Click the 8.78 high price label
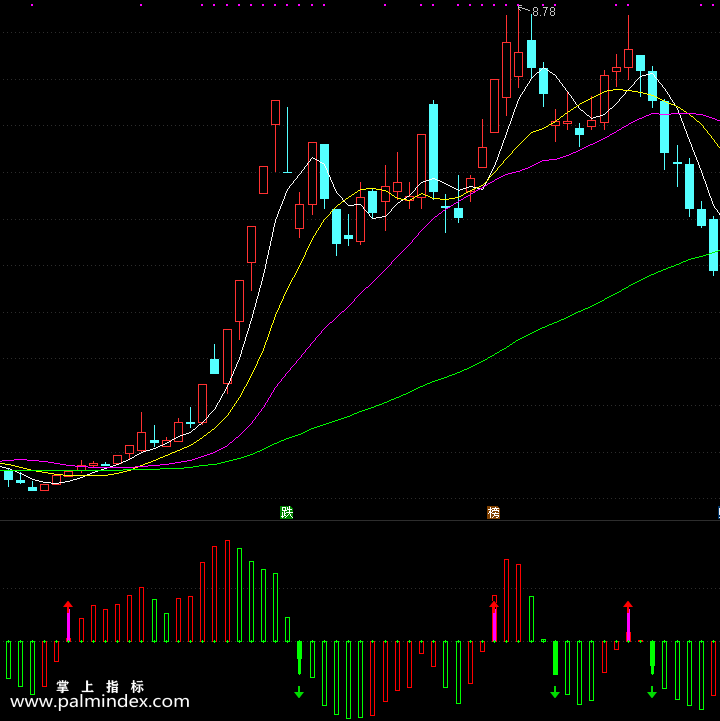 (543, 12)
